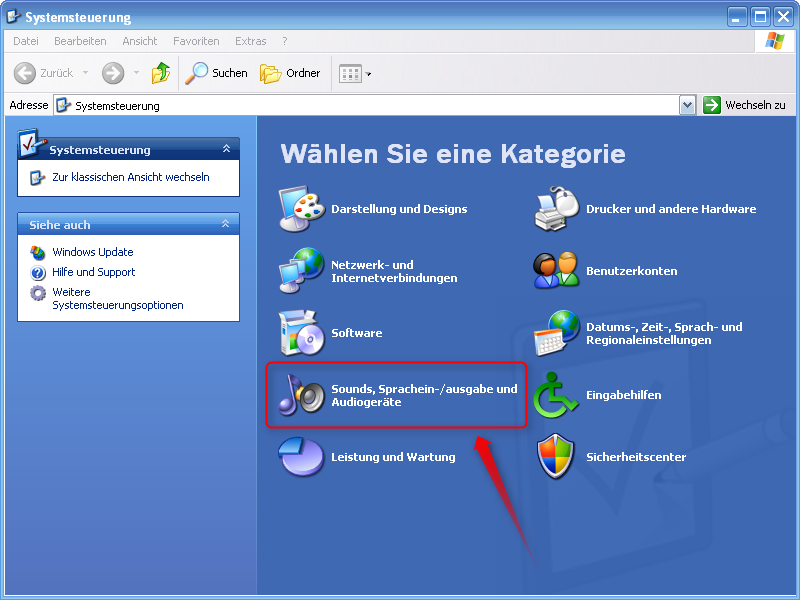This screenshot has height=600, width=800.
Task: Click the forward navigation arrow
Action: 113,73
